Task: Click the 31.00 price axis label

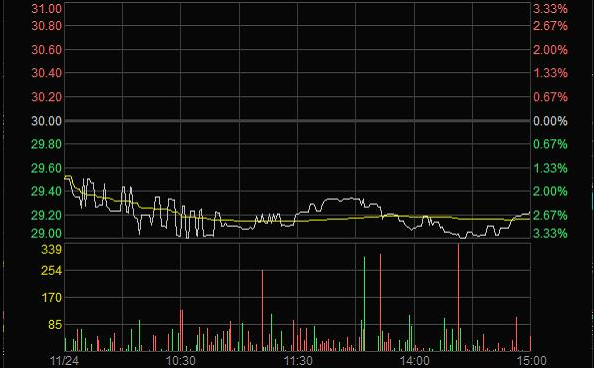Action: click(46, 8)
